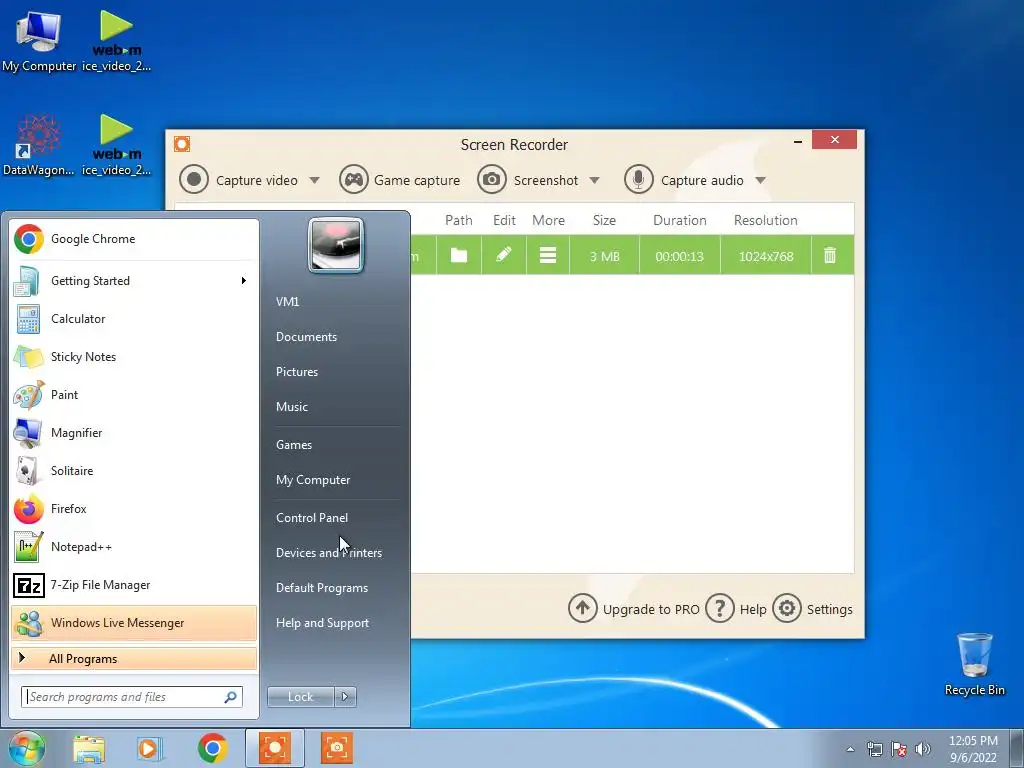Delete the recording with trash icon

(x=830, y=255)
